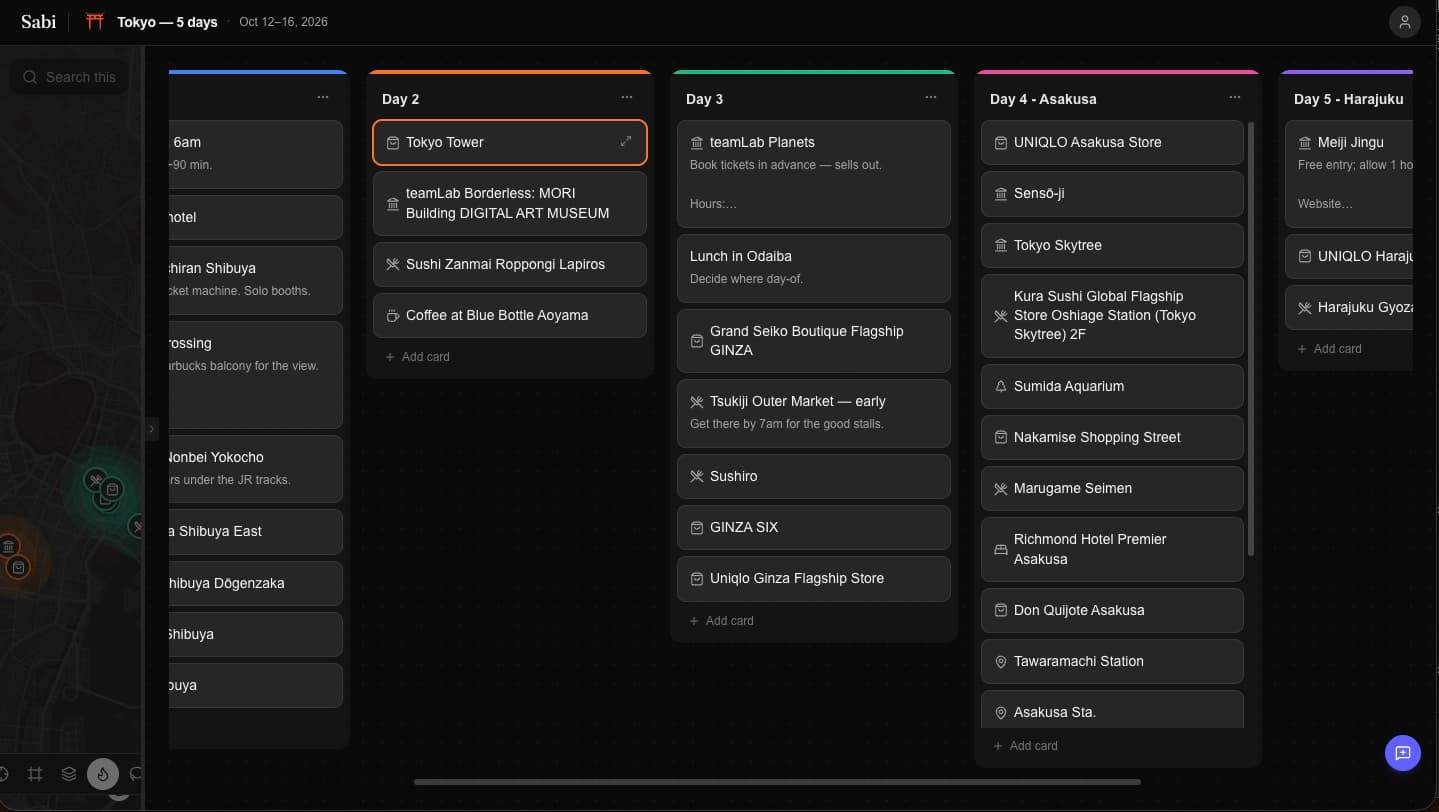The image size is (1439, 812).
Task: Add a card to Day 4 - Asakusa
Action: pyautogui.click(x=1026, y=746)
